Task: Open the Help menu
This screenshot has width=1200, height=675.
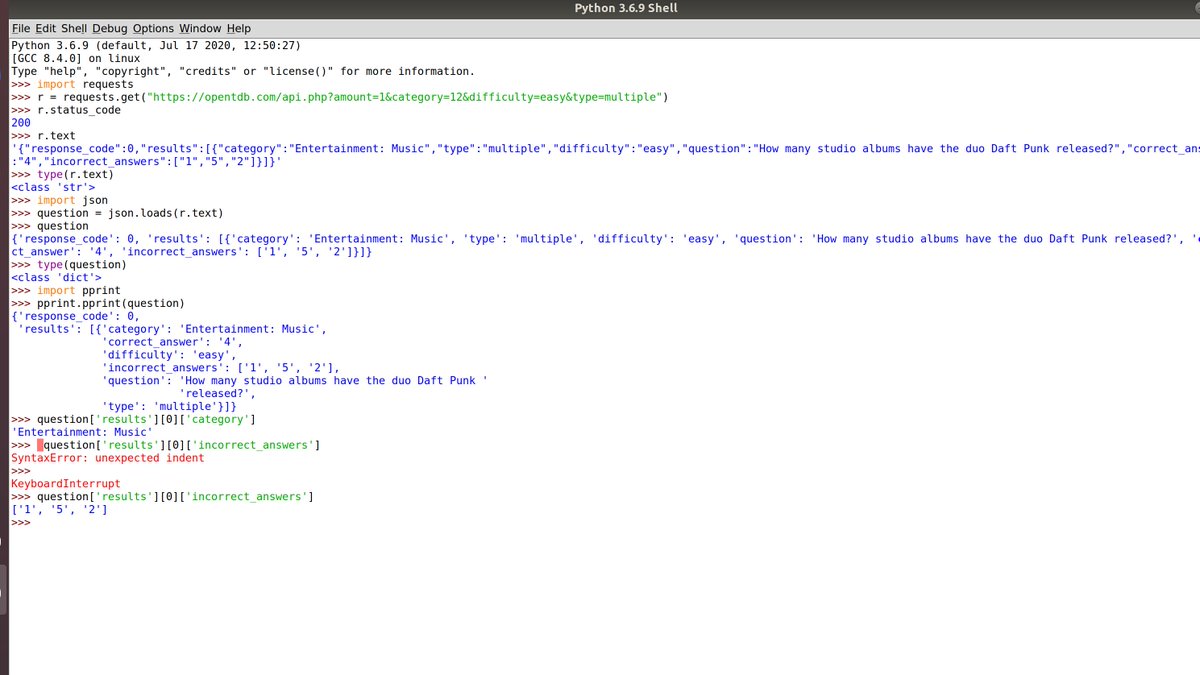Action: click(x=239, y=28)
